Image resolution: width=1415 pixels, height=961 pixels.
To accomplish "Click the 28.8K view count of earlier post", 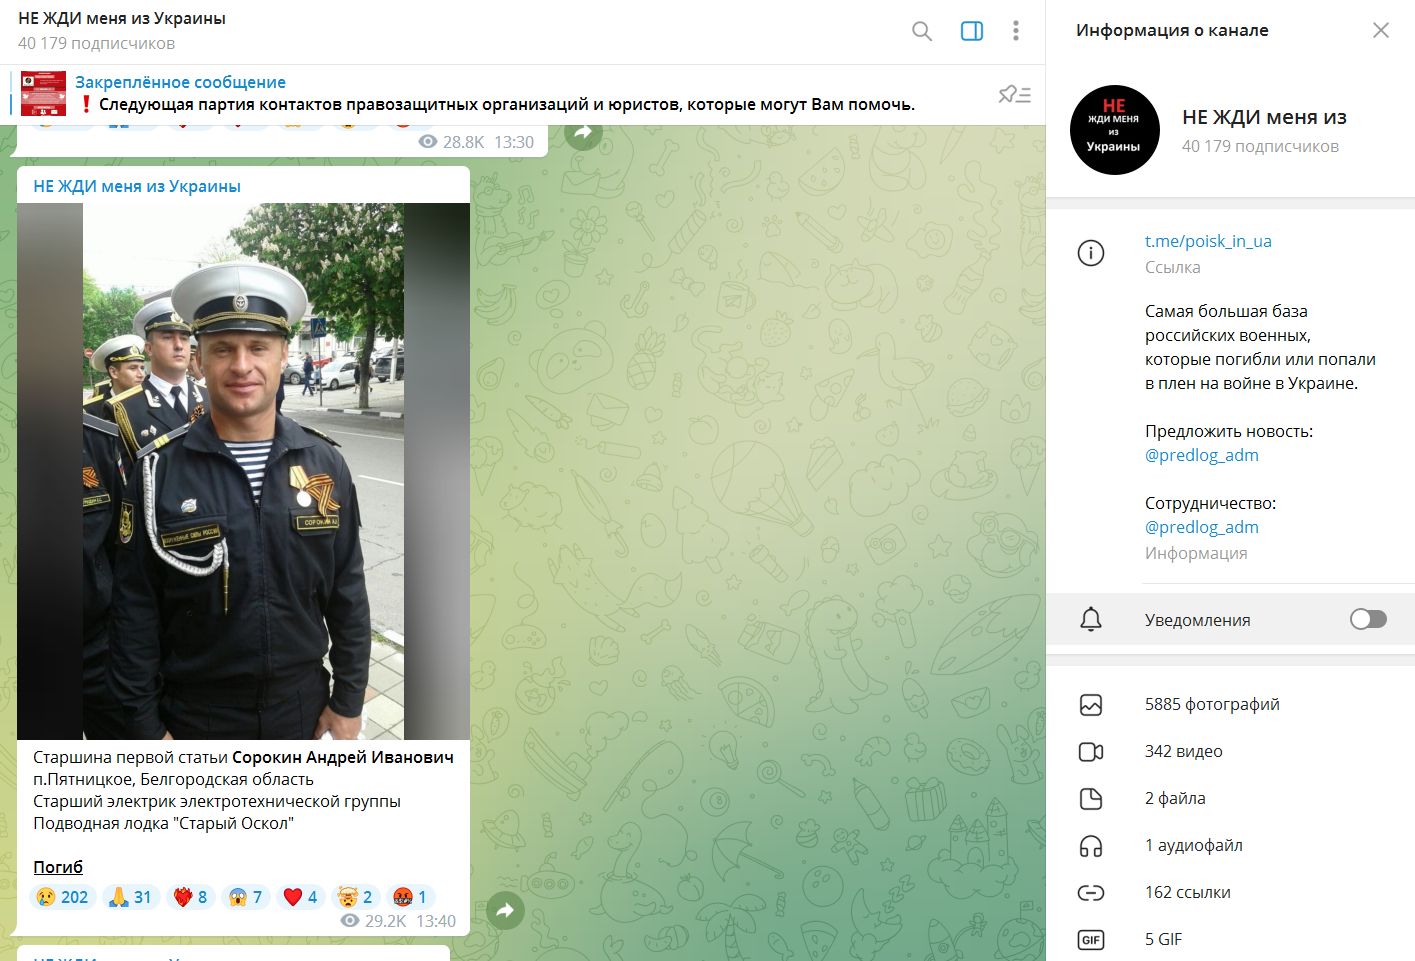I will [x=452, y=142].
